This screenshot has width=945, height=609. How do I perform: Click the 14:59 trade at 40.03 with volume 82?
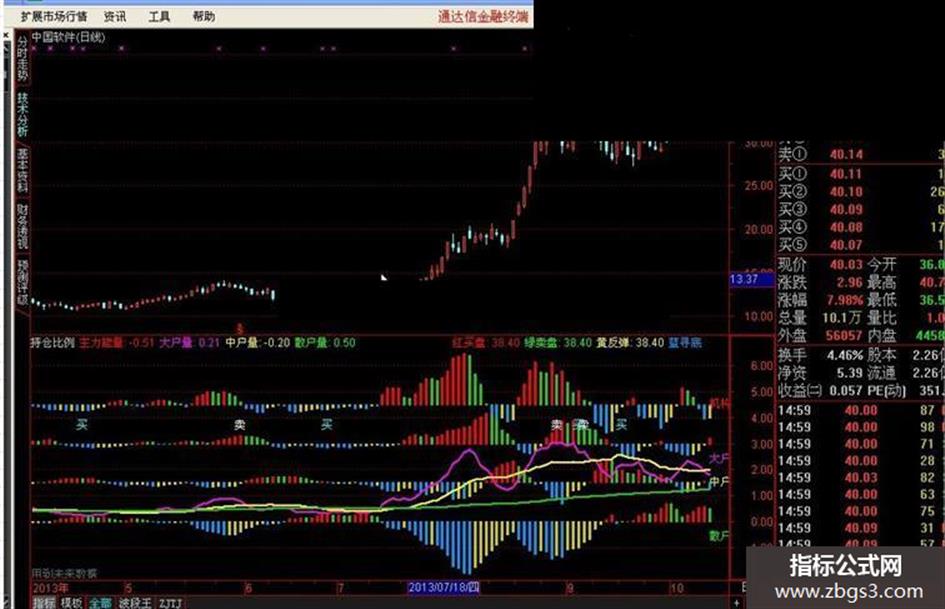click(x=859, y=478)
